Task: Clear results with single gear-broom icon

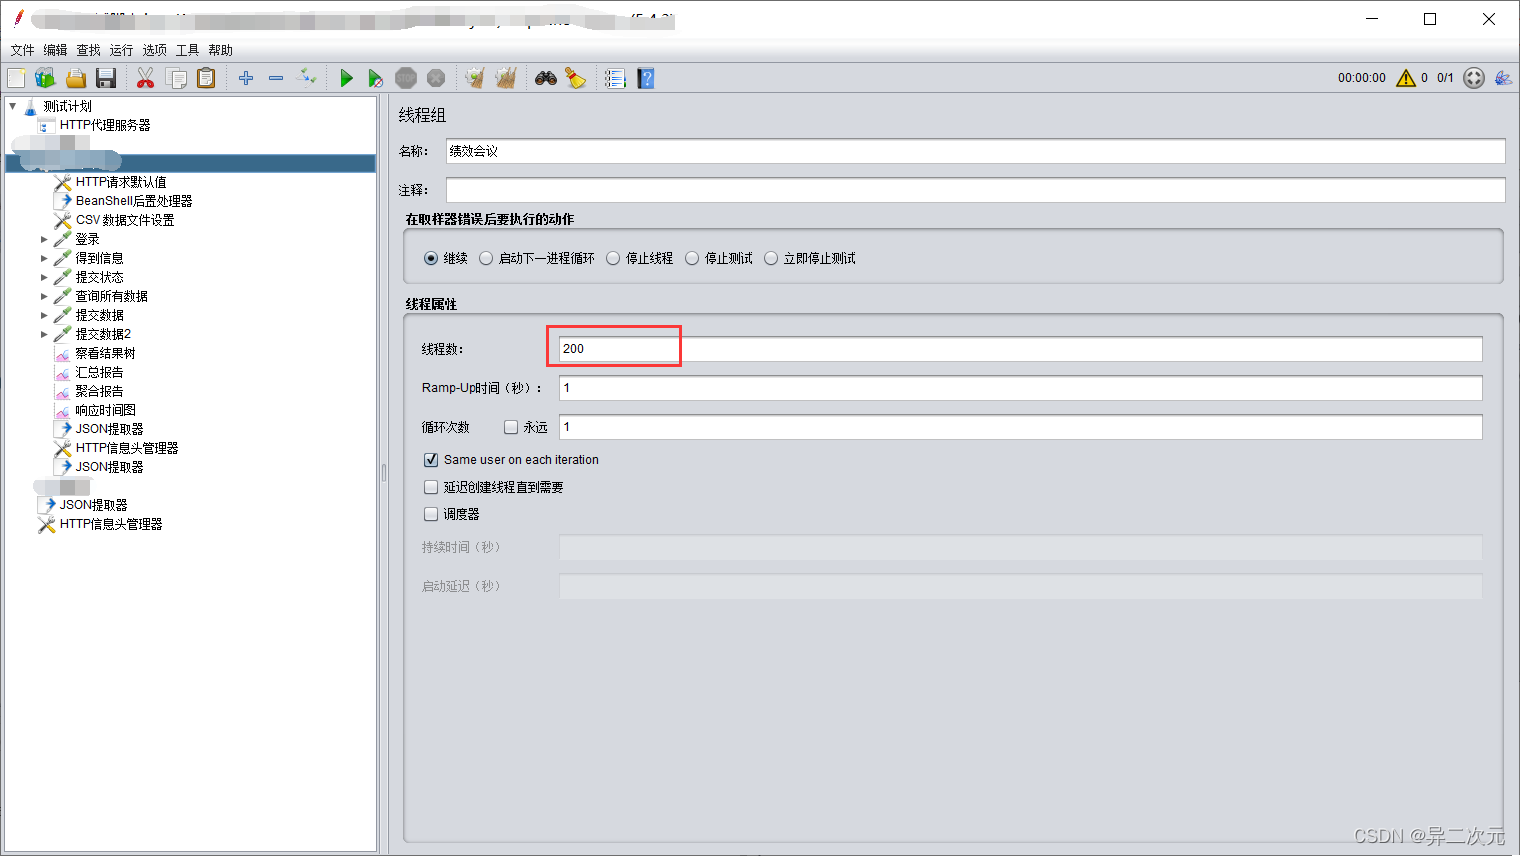Action: click(x=475, y=78)
